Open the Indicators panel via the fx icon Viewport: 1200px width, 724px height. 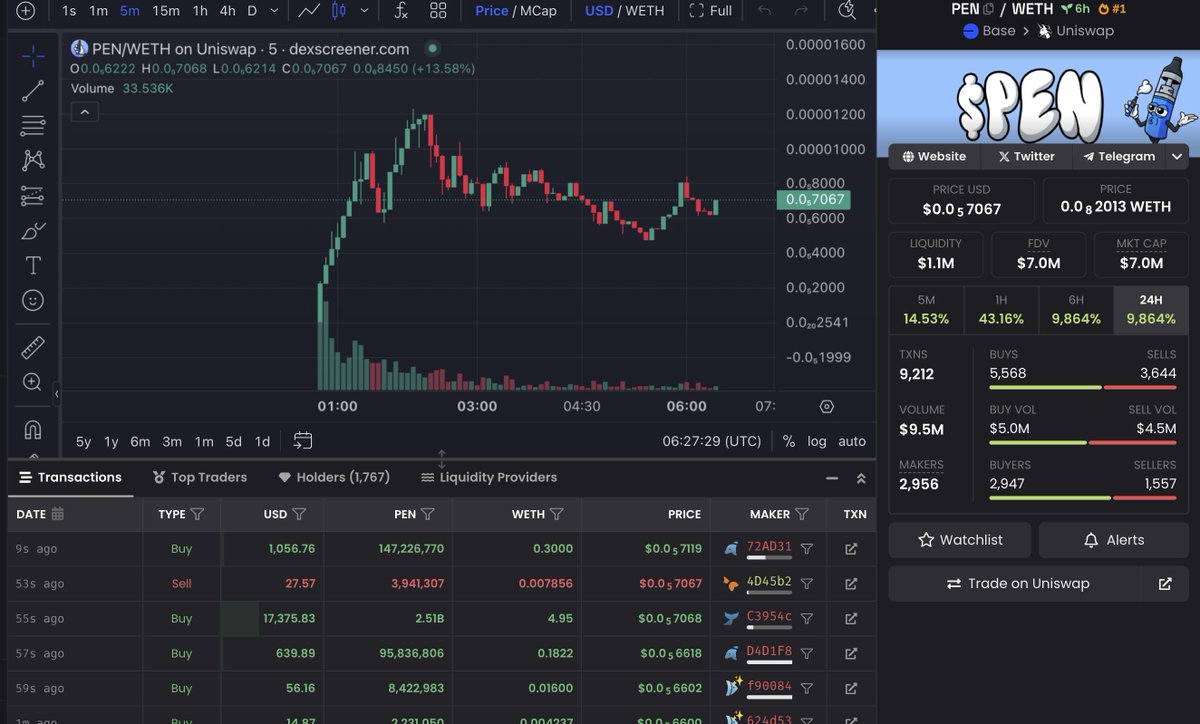pyautogui.click(x=403, y=11)
